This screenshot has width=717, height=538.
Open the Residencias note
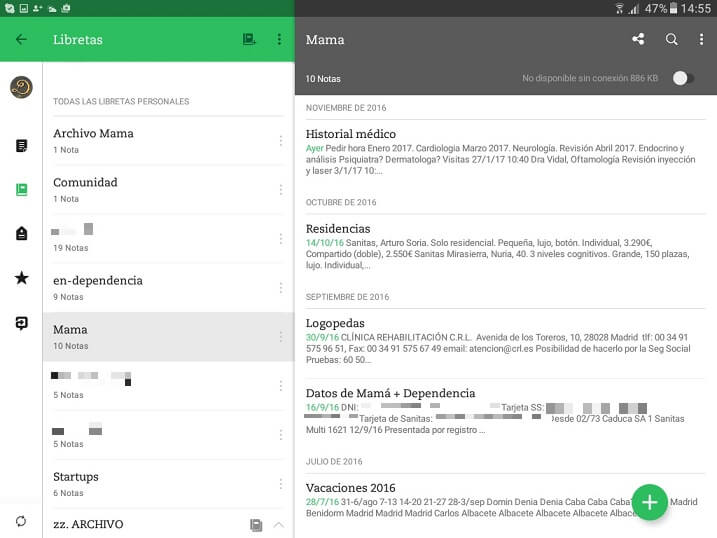pos(506,248)
